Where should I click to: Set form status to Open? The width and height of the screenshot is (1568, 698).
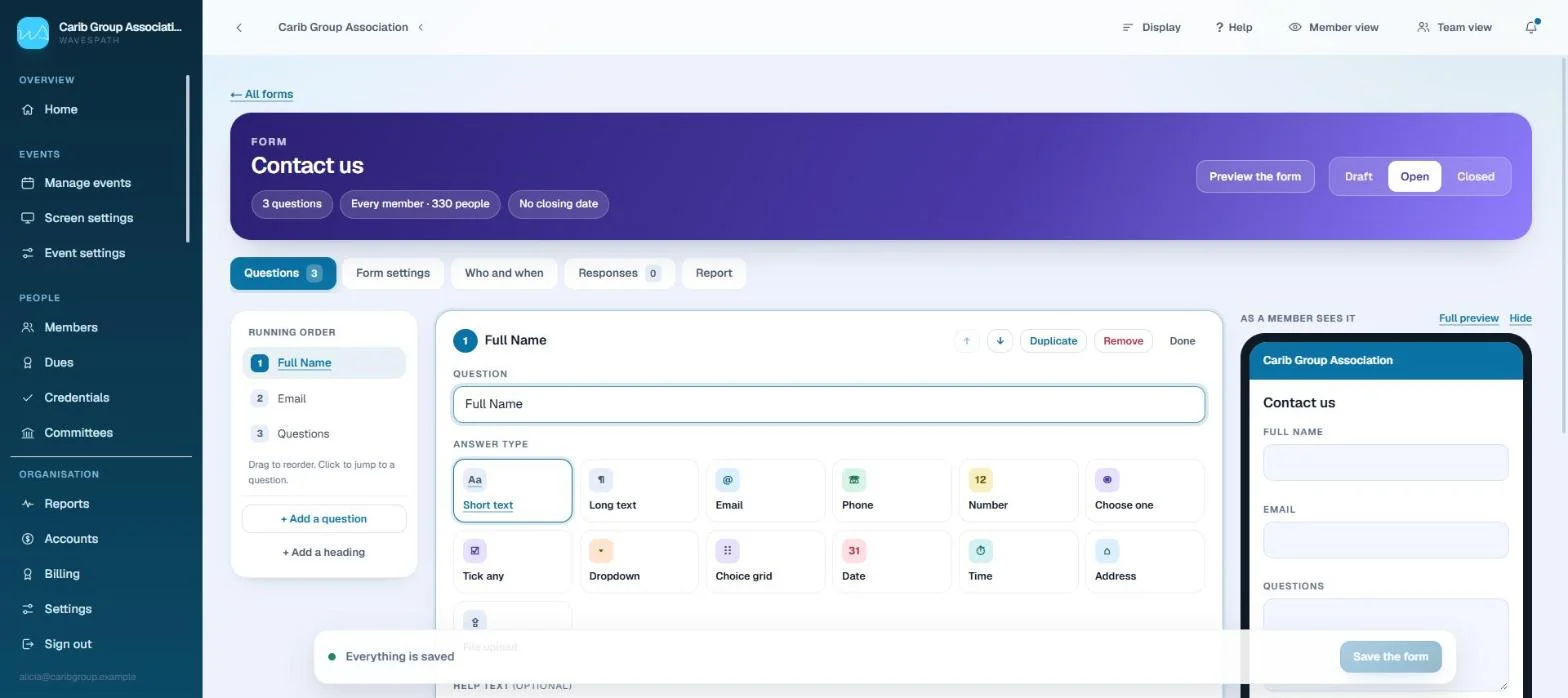click(1414, 176)
